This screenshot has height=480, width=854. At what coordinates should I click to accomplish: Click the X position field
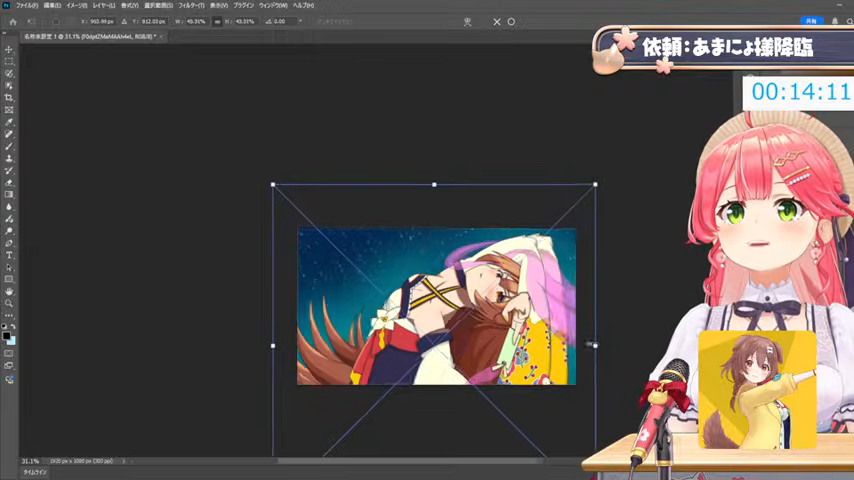tap(101, 22)
